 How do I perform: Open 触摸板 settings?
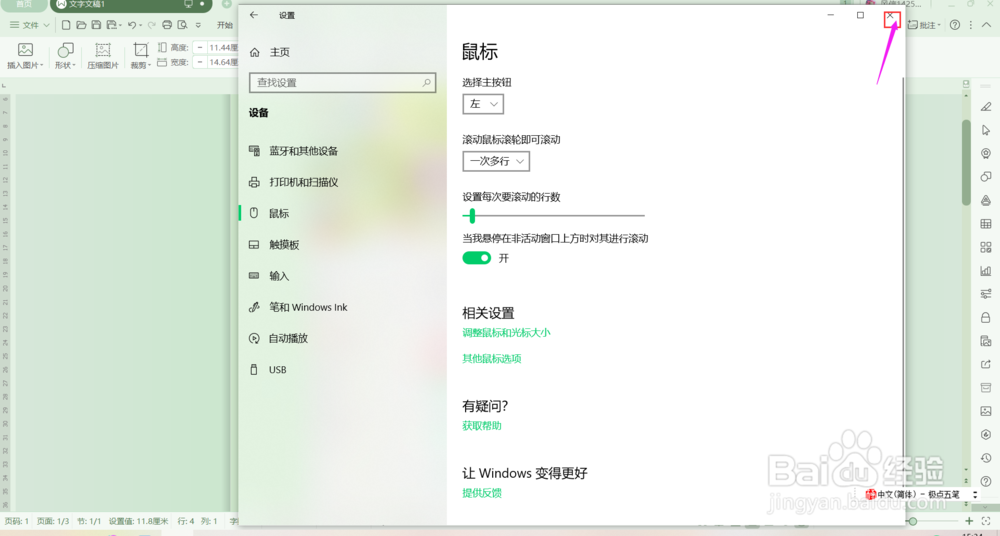(x=274, y=245)
